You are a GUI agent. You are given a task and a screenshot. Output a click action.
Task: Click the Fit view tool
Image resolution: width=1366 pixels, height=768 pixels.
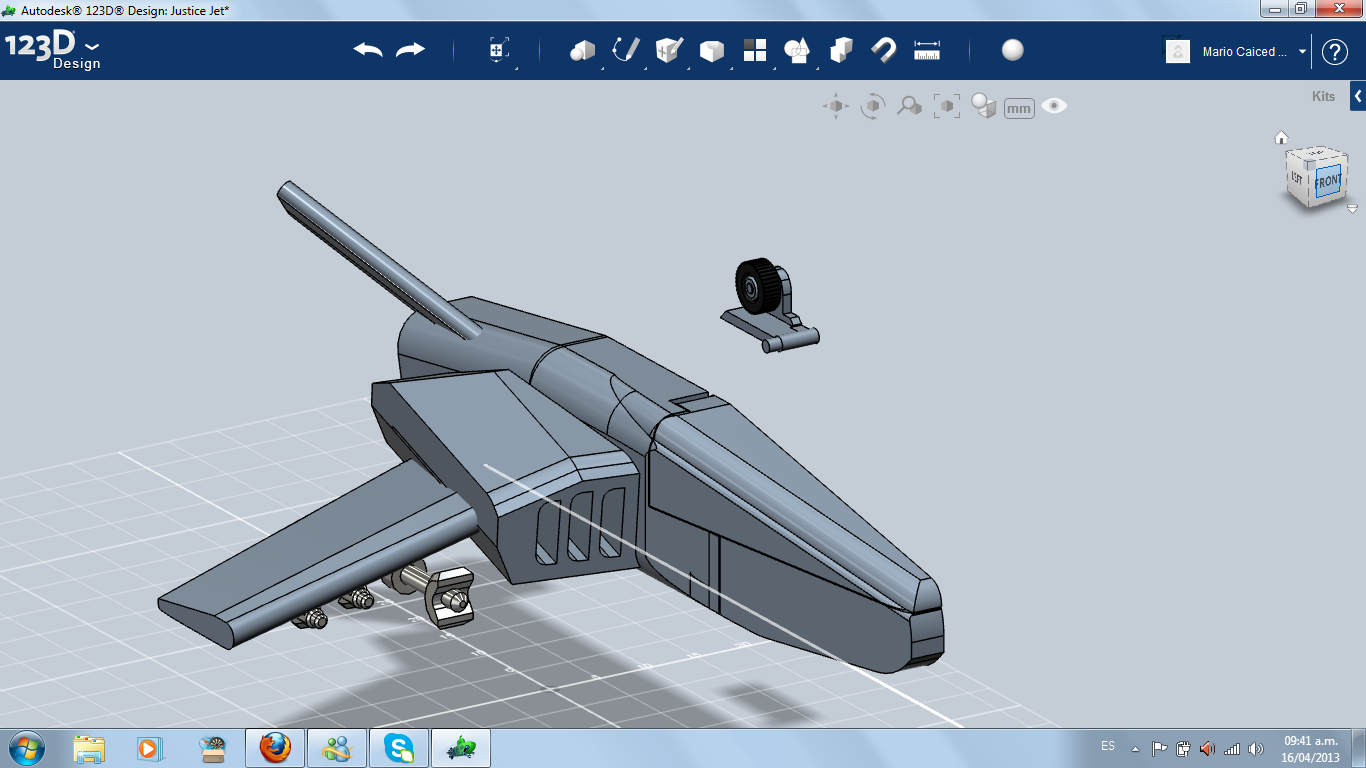[x=946, y=106]
